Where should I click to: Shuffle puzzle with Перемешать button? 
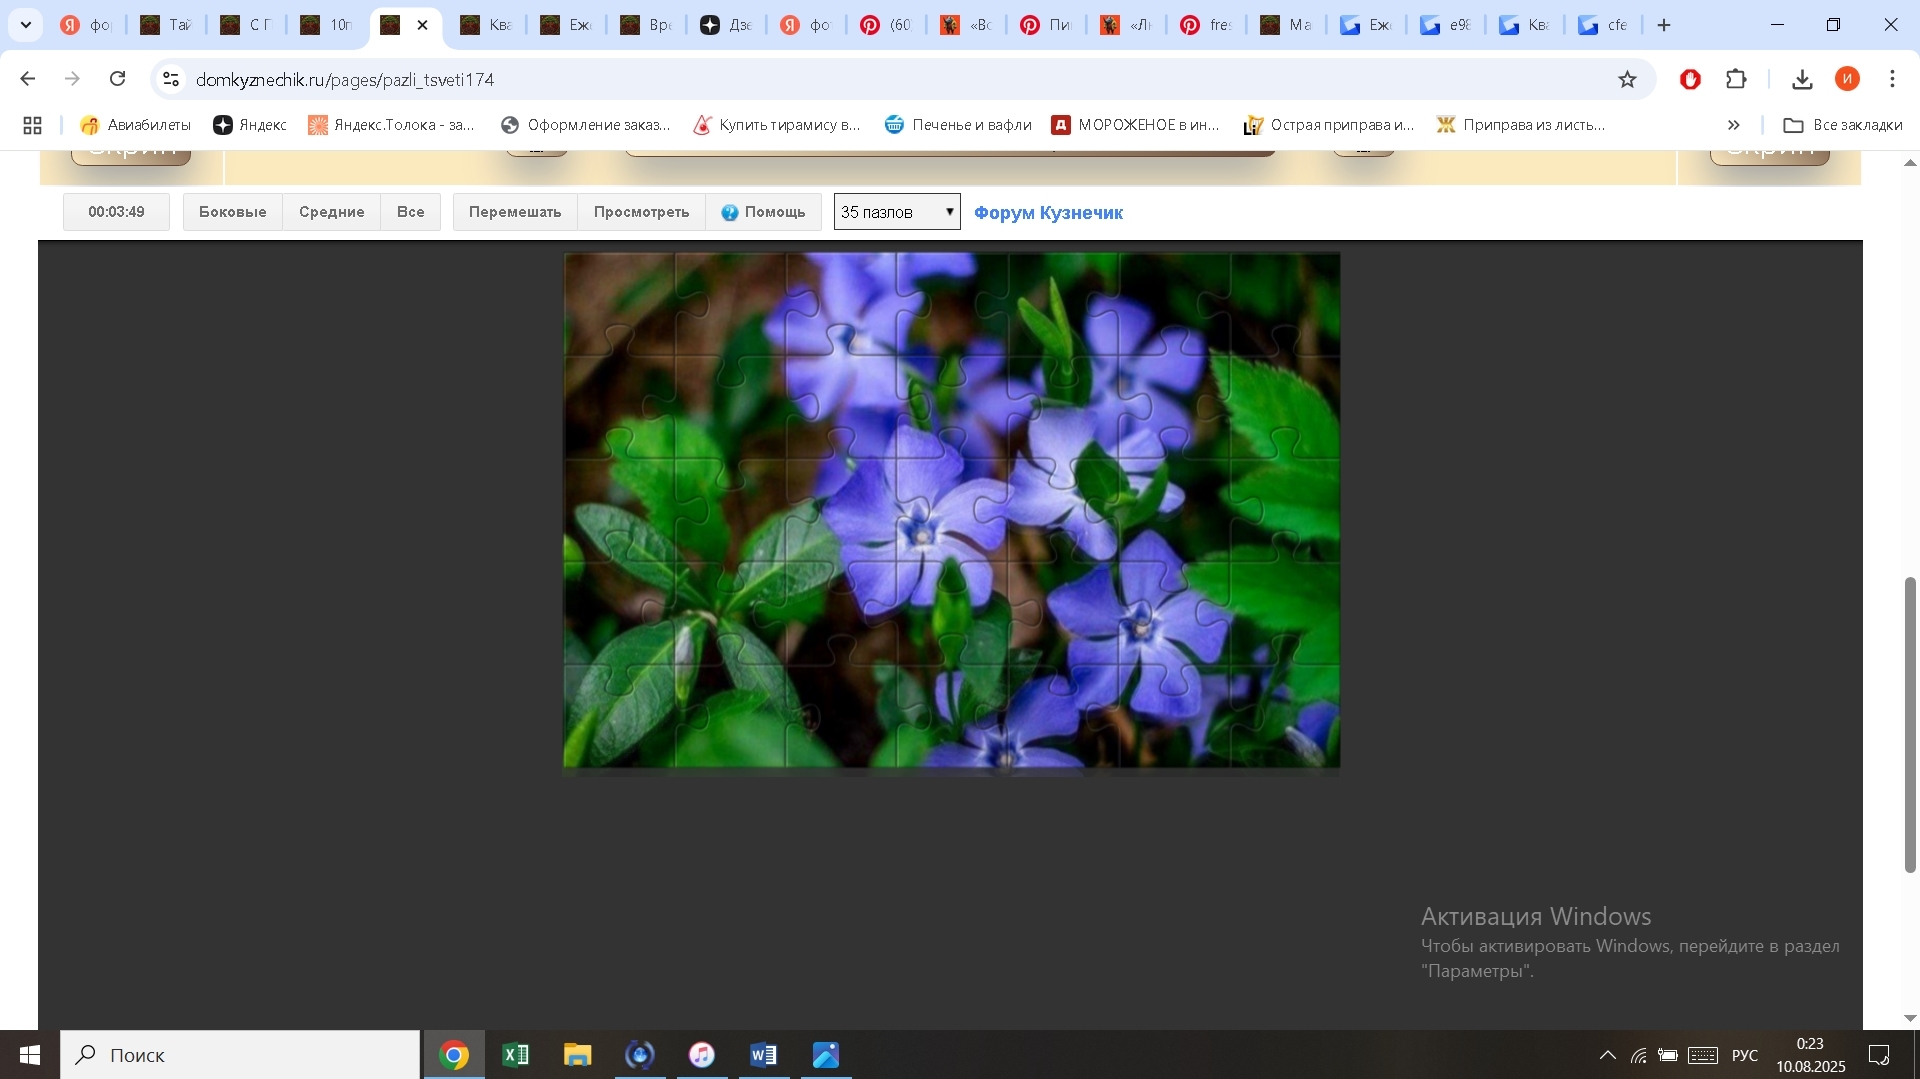pyautogui.click(x=515, y=212)
